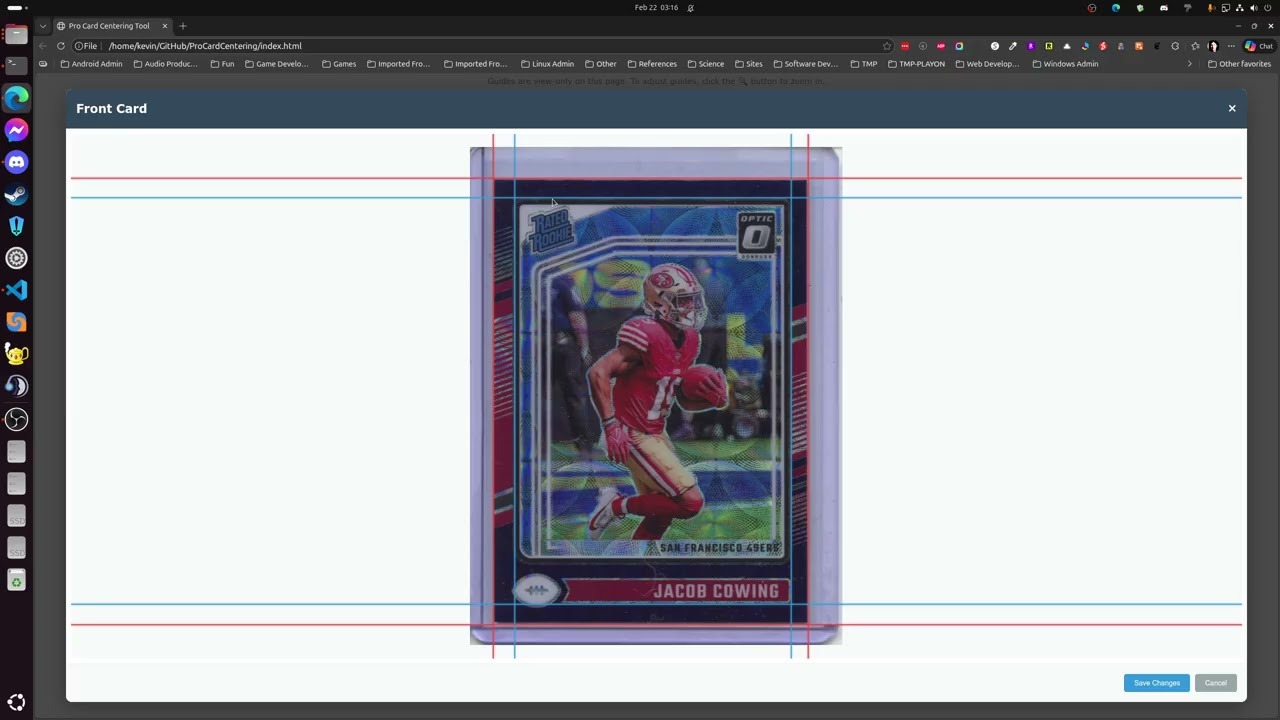
Task: Open the Extensions puzzle icon
Action: (1175, 46)
